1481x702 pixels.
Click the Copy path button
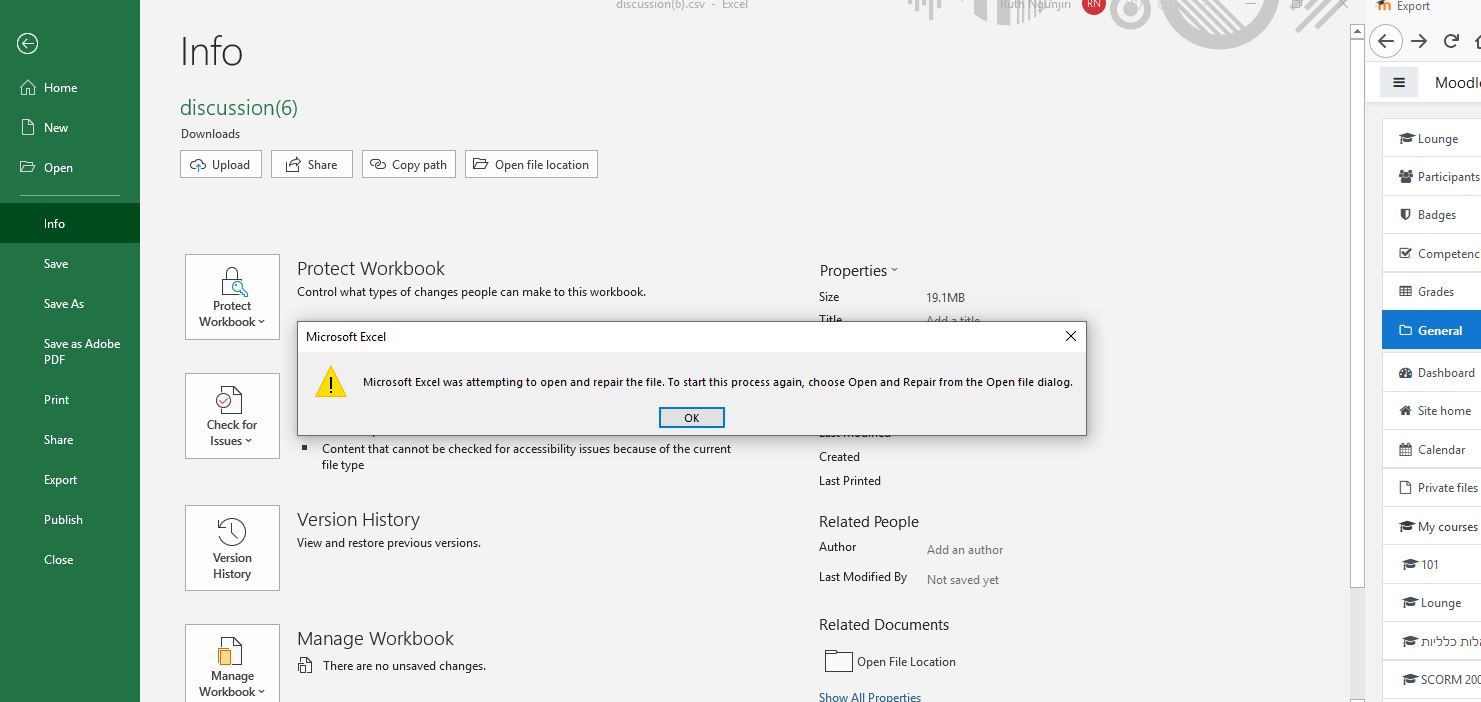(409, 164)
